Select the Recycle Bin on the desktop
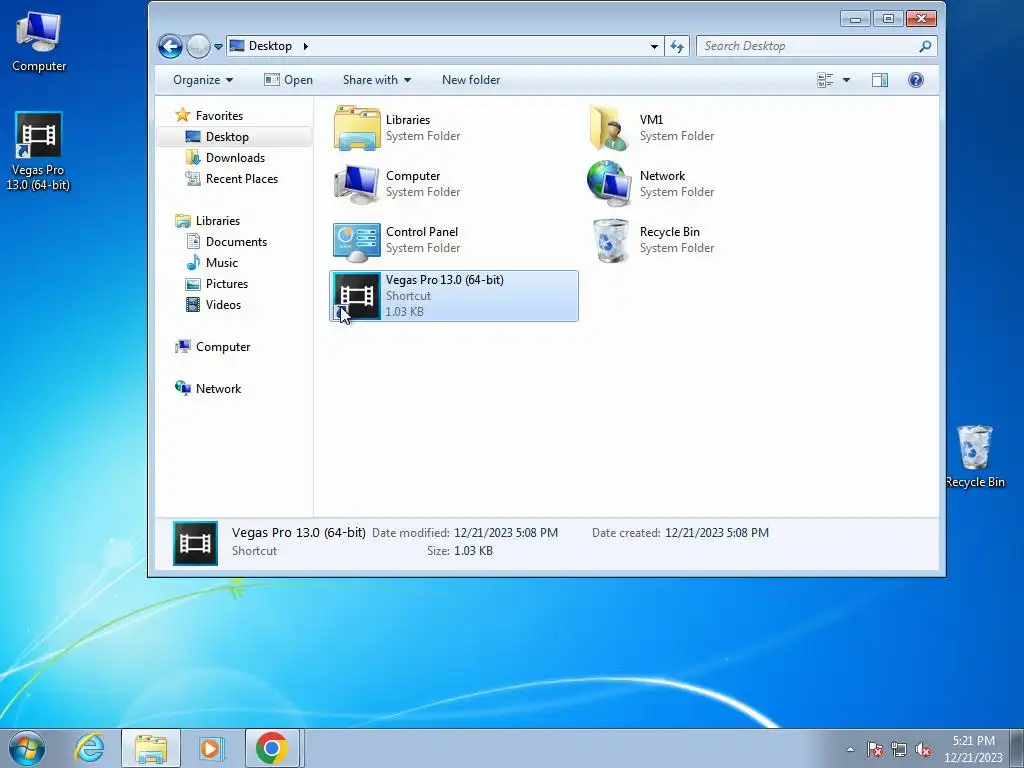1024x768 pixels. tap(975, 456)
